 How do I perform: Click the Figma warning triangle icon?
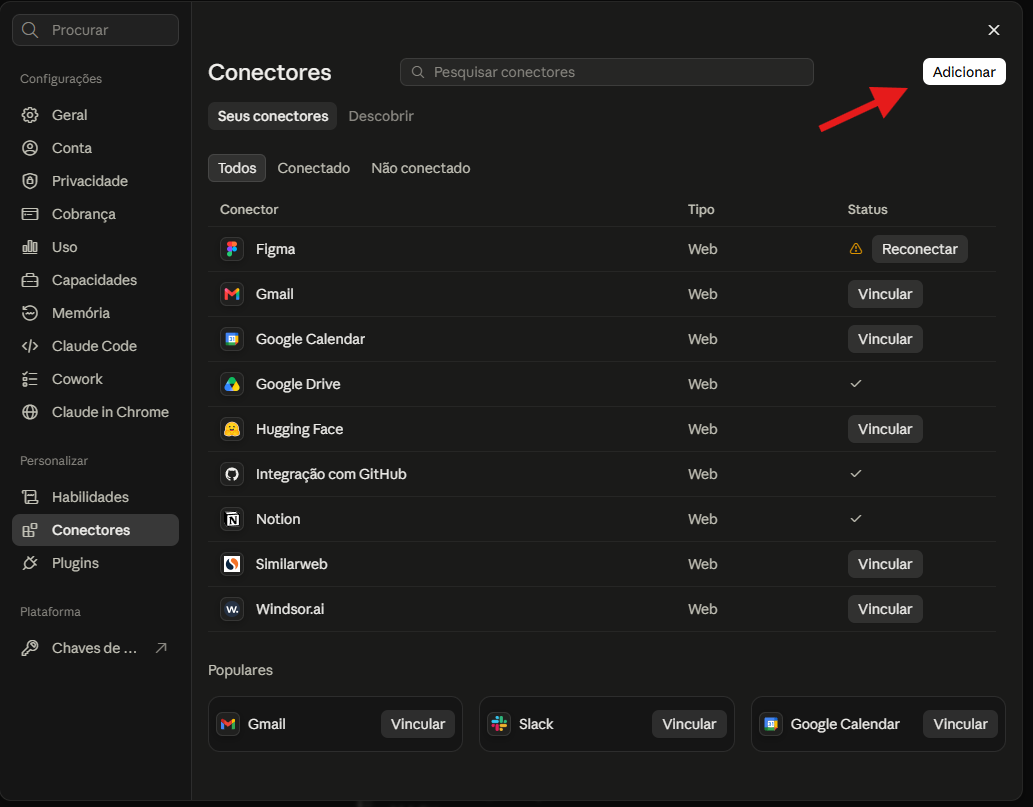coord(856,249)
